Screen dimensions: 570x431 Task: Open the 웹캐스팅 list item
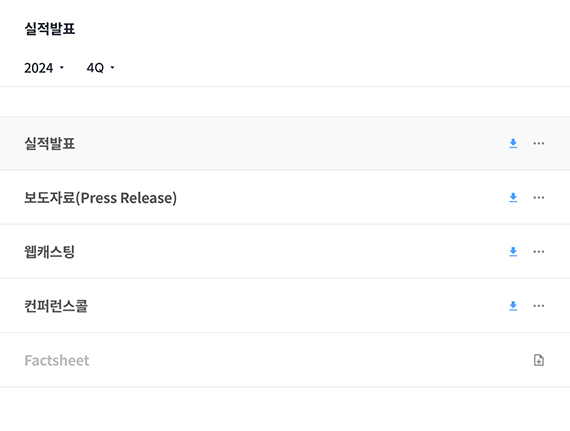(49, 252)
